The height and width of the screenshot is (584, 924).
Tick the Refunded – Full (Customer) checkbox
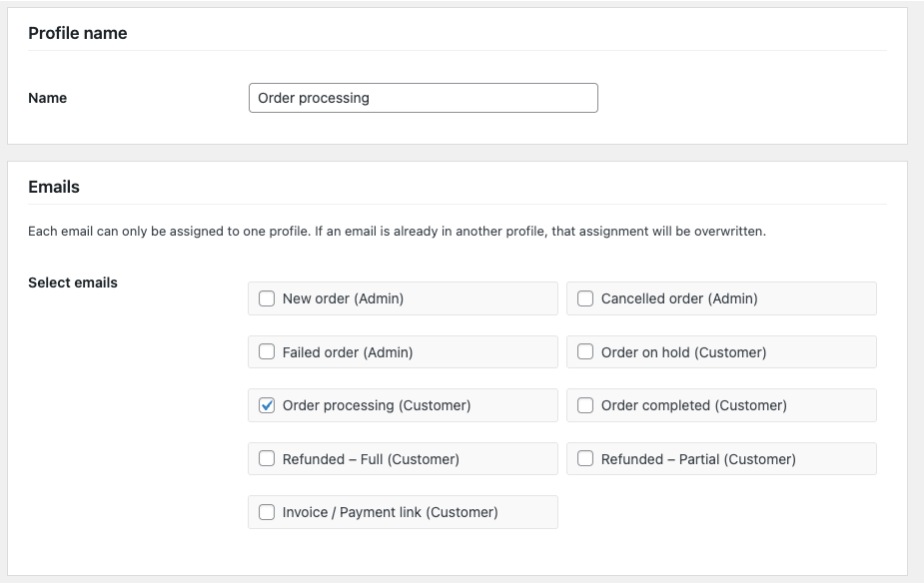pos(267,459)
